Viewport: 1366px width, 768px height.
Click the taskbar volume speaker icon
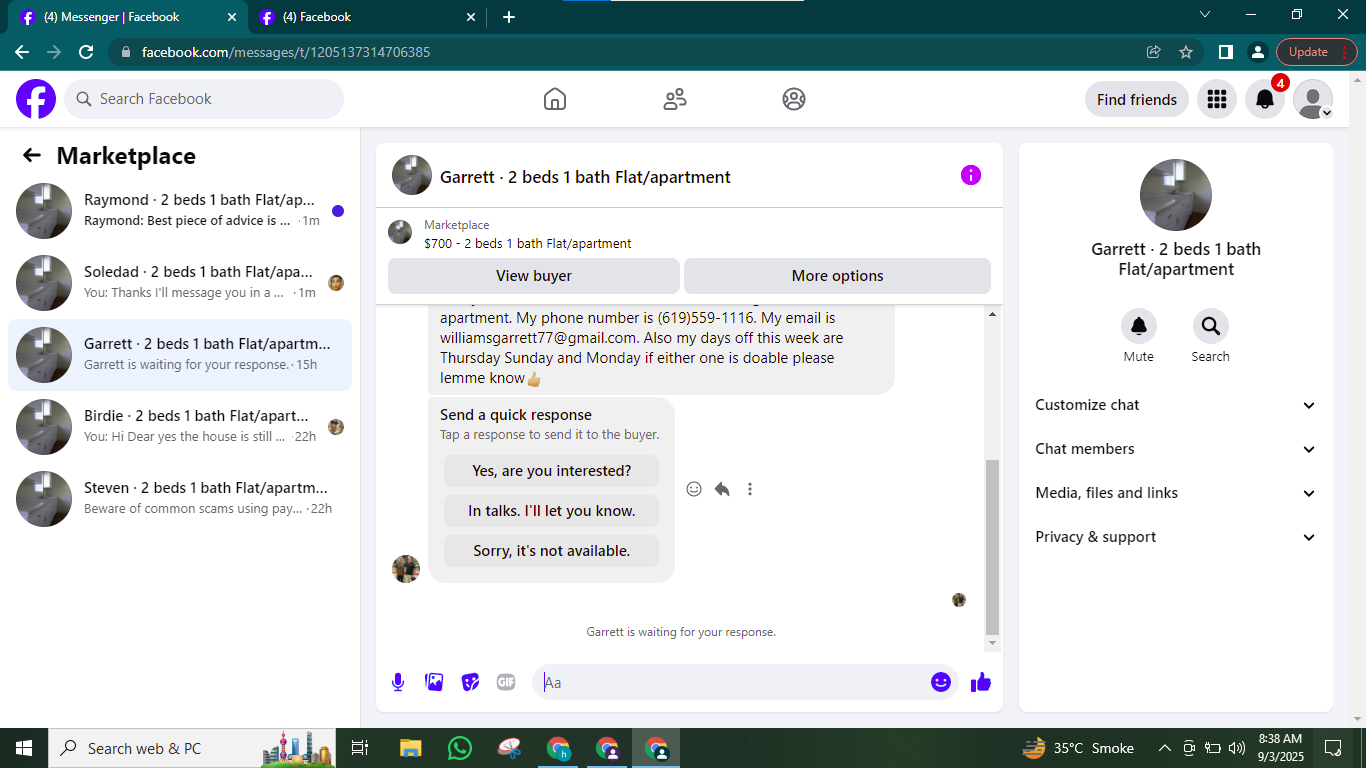pyautogui.click(x=1237, y=748)
